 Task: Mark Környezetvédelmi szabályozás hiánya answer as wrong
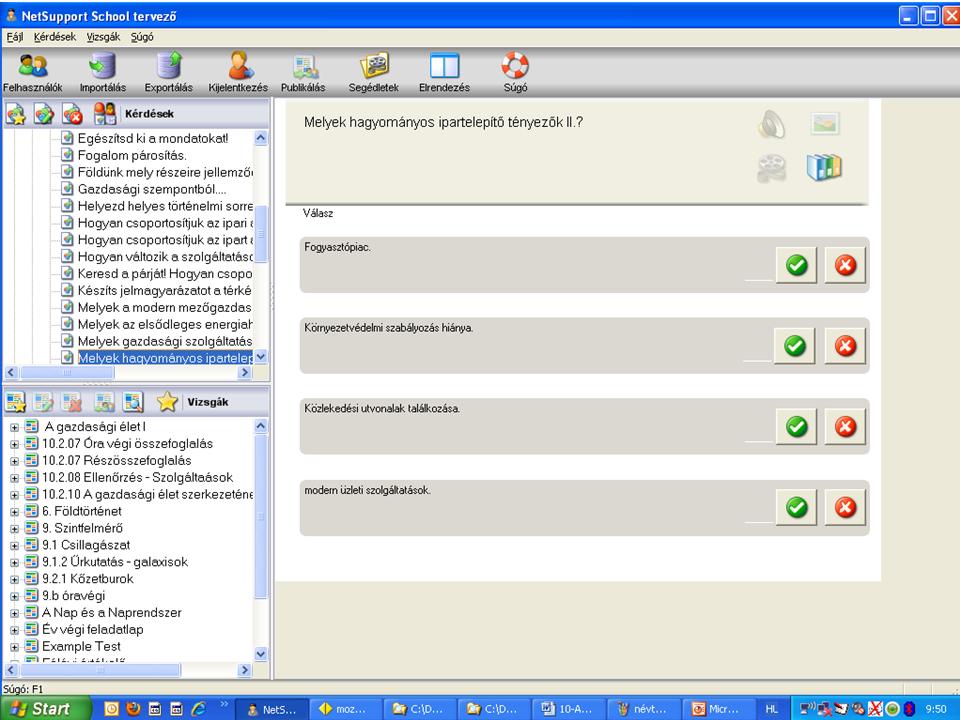[846, 346]
